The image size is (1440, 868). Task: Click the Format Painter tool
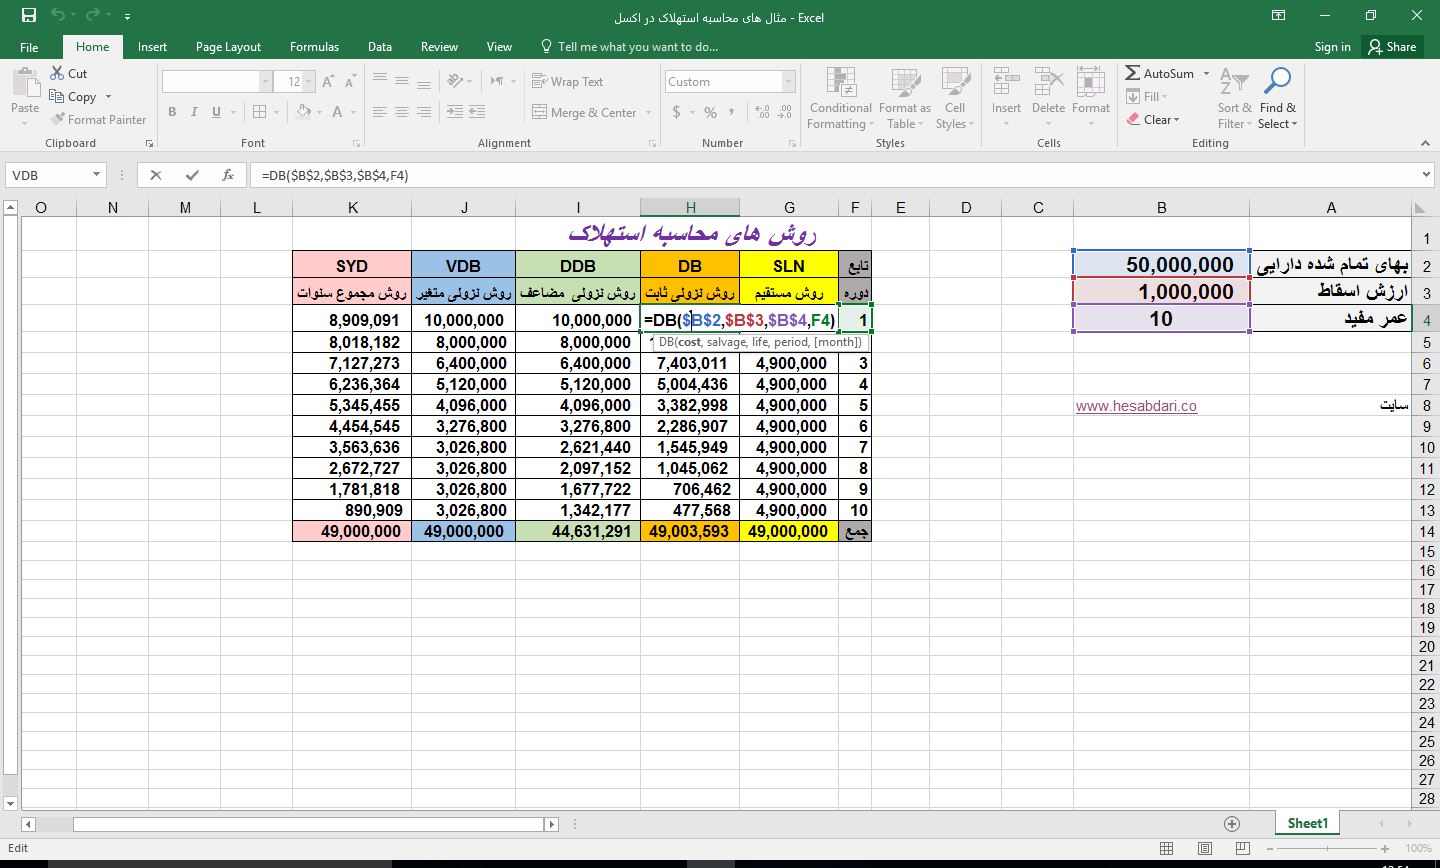pyautogui.click(x=98, y=119)
